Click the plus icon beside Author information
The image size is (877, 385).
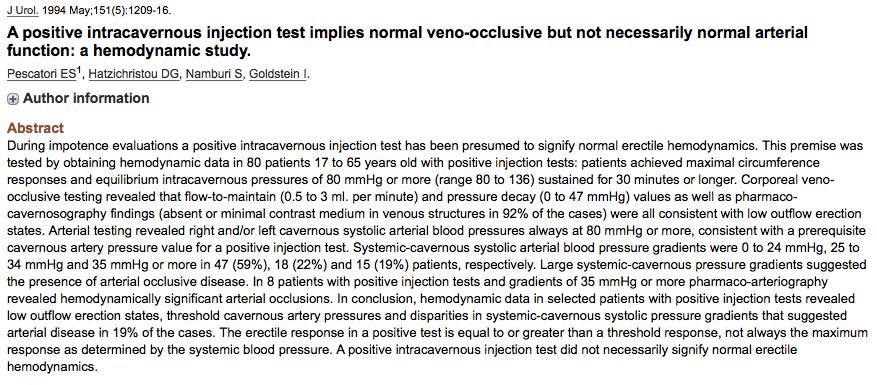(x=13, y=99)
